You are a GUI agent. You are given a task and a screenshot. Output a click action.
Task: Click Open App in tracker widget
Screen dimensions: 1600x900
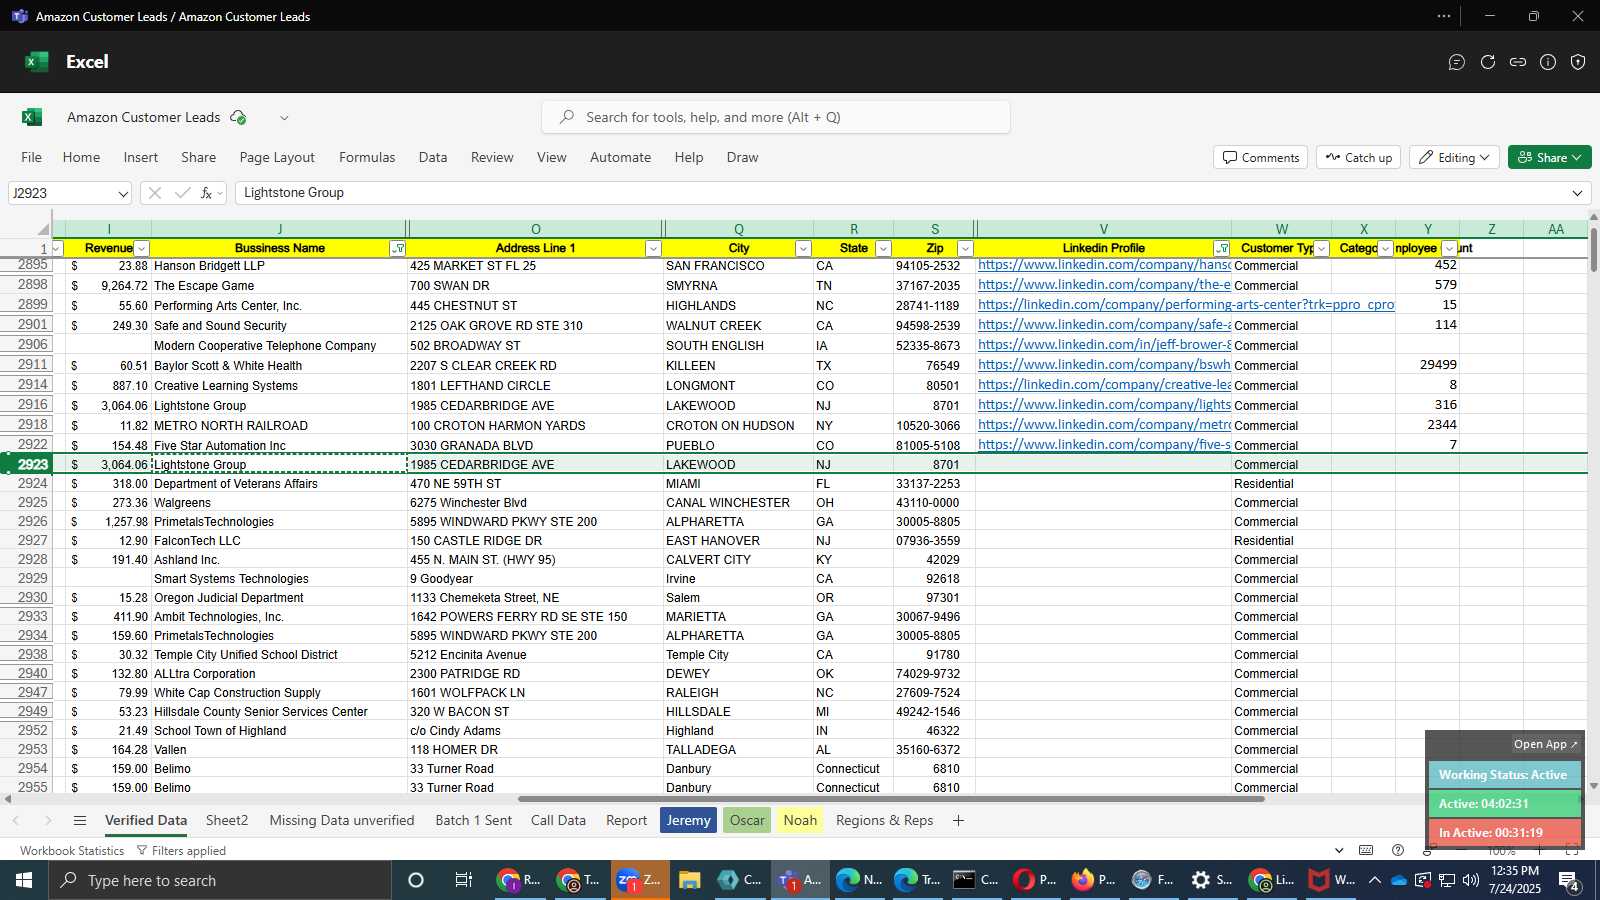(1545, 744)
